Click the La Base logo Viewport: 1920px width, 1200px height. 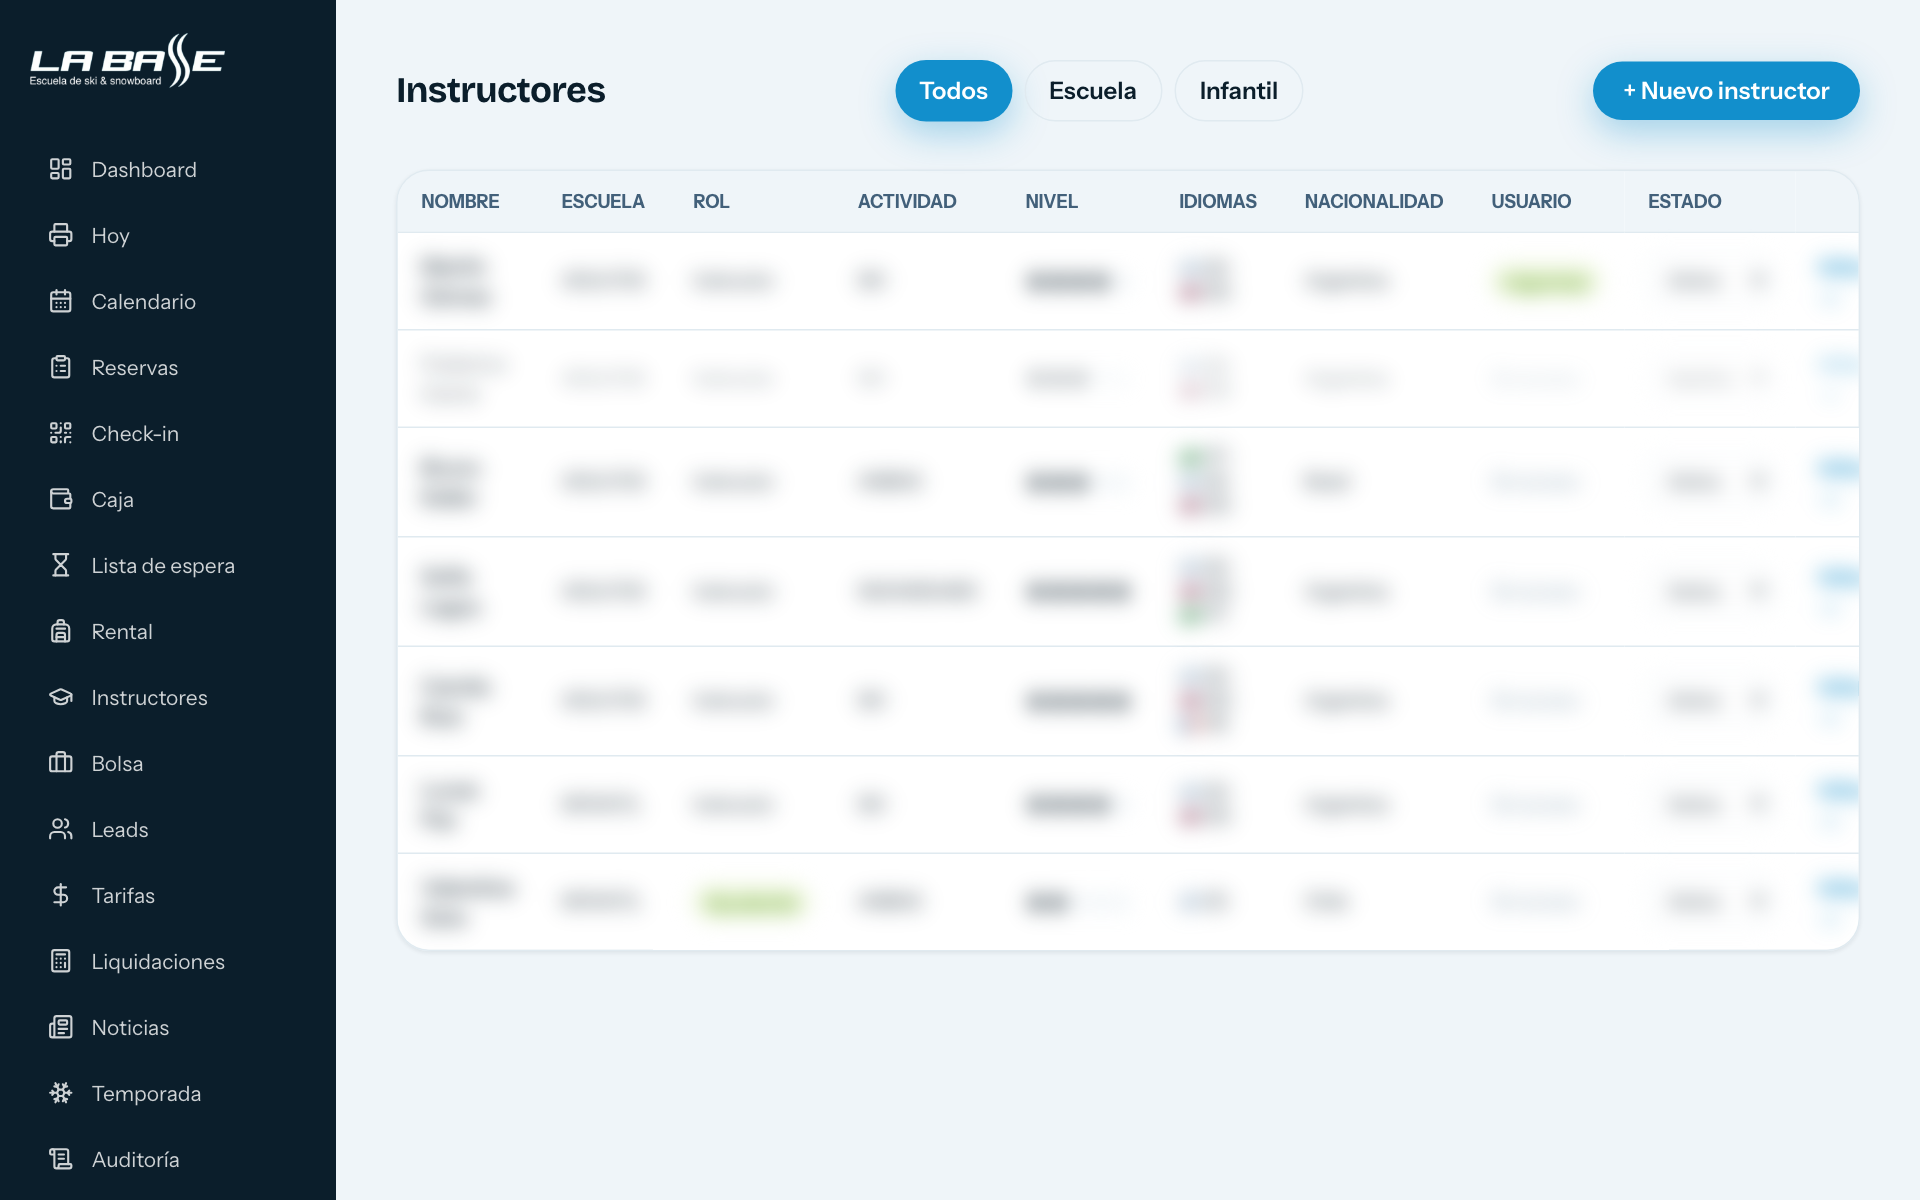(127, 61)
